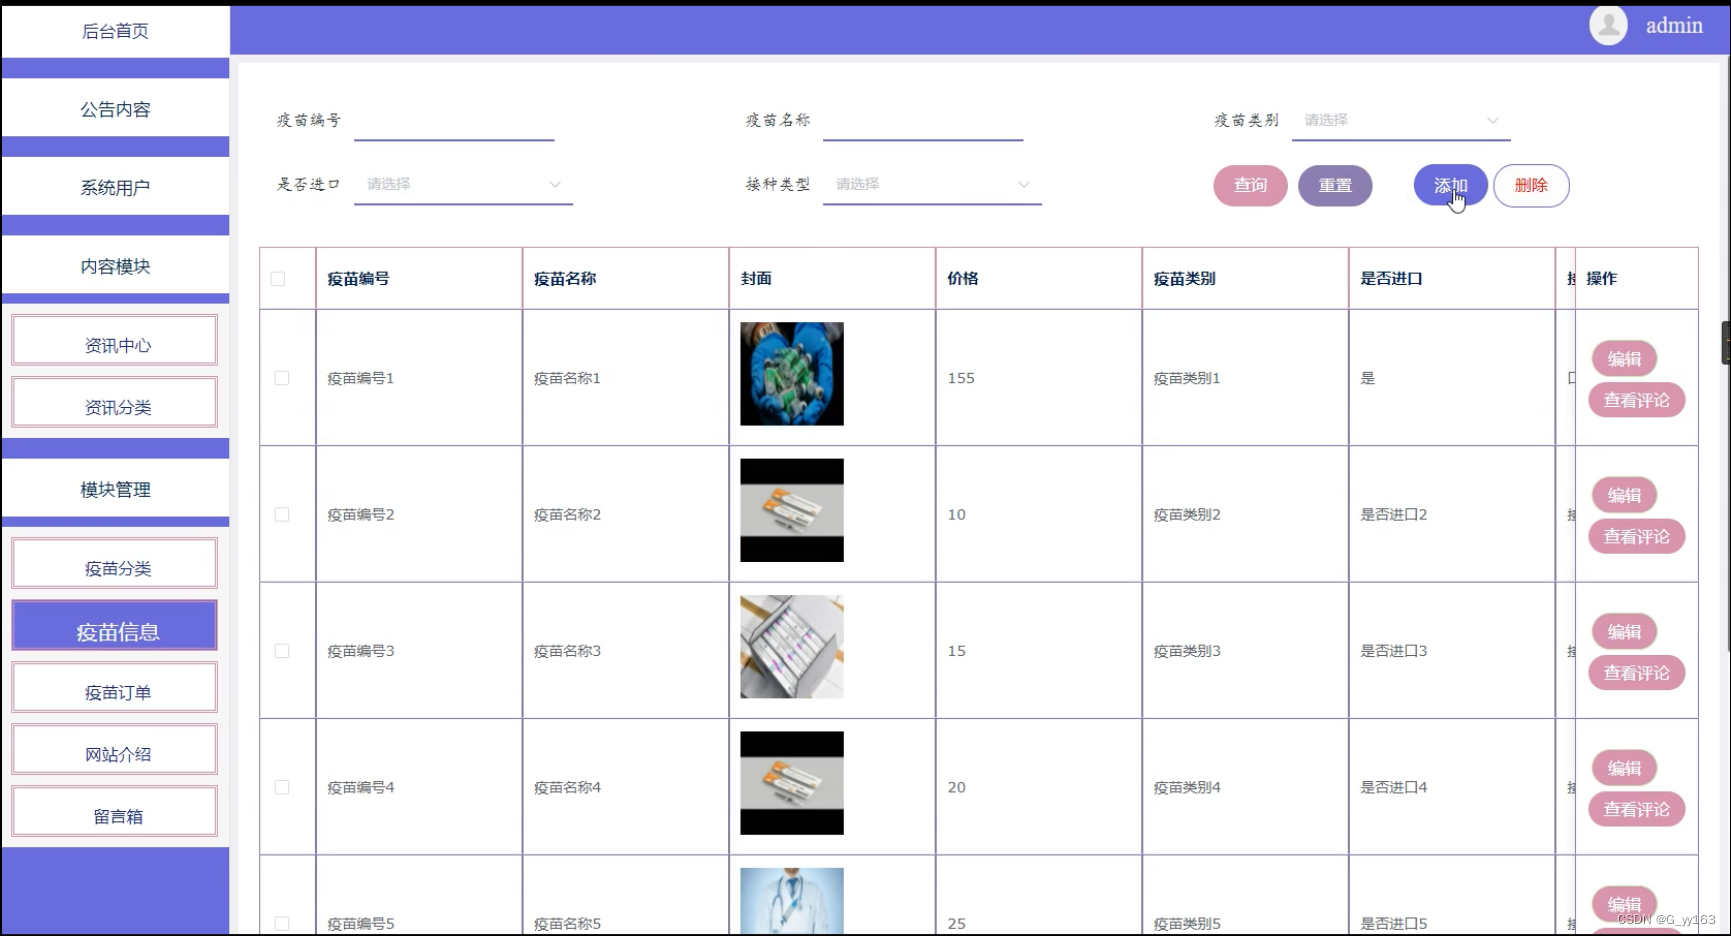1731x936 pixels.
Task: Open 疫苗订单 in the sidebar
Action: (x=115, y=688)
